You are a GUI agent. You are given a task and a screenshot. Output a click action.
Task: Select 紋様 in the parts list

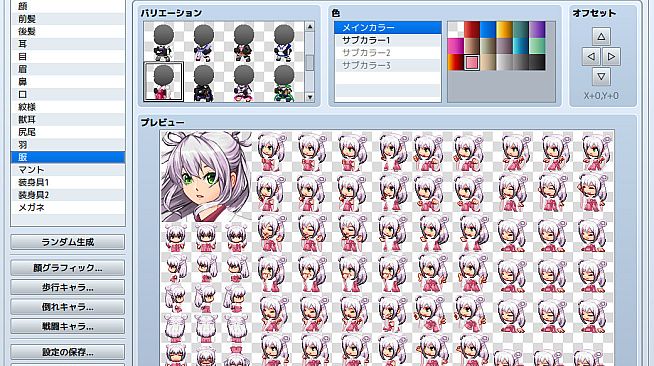coord(68,107)
